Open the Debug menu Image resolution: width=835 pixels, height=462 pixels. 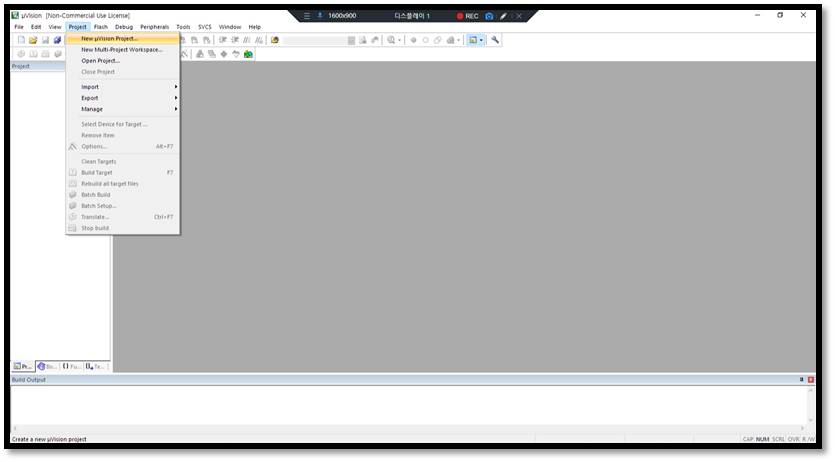pyautogui.click(x=124, y=27)
